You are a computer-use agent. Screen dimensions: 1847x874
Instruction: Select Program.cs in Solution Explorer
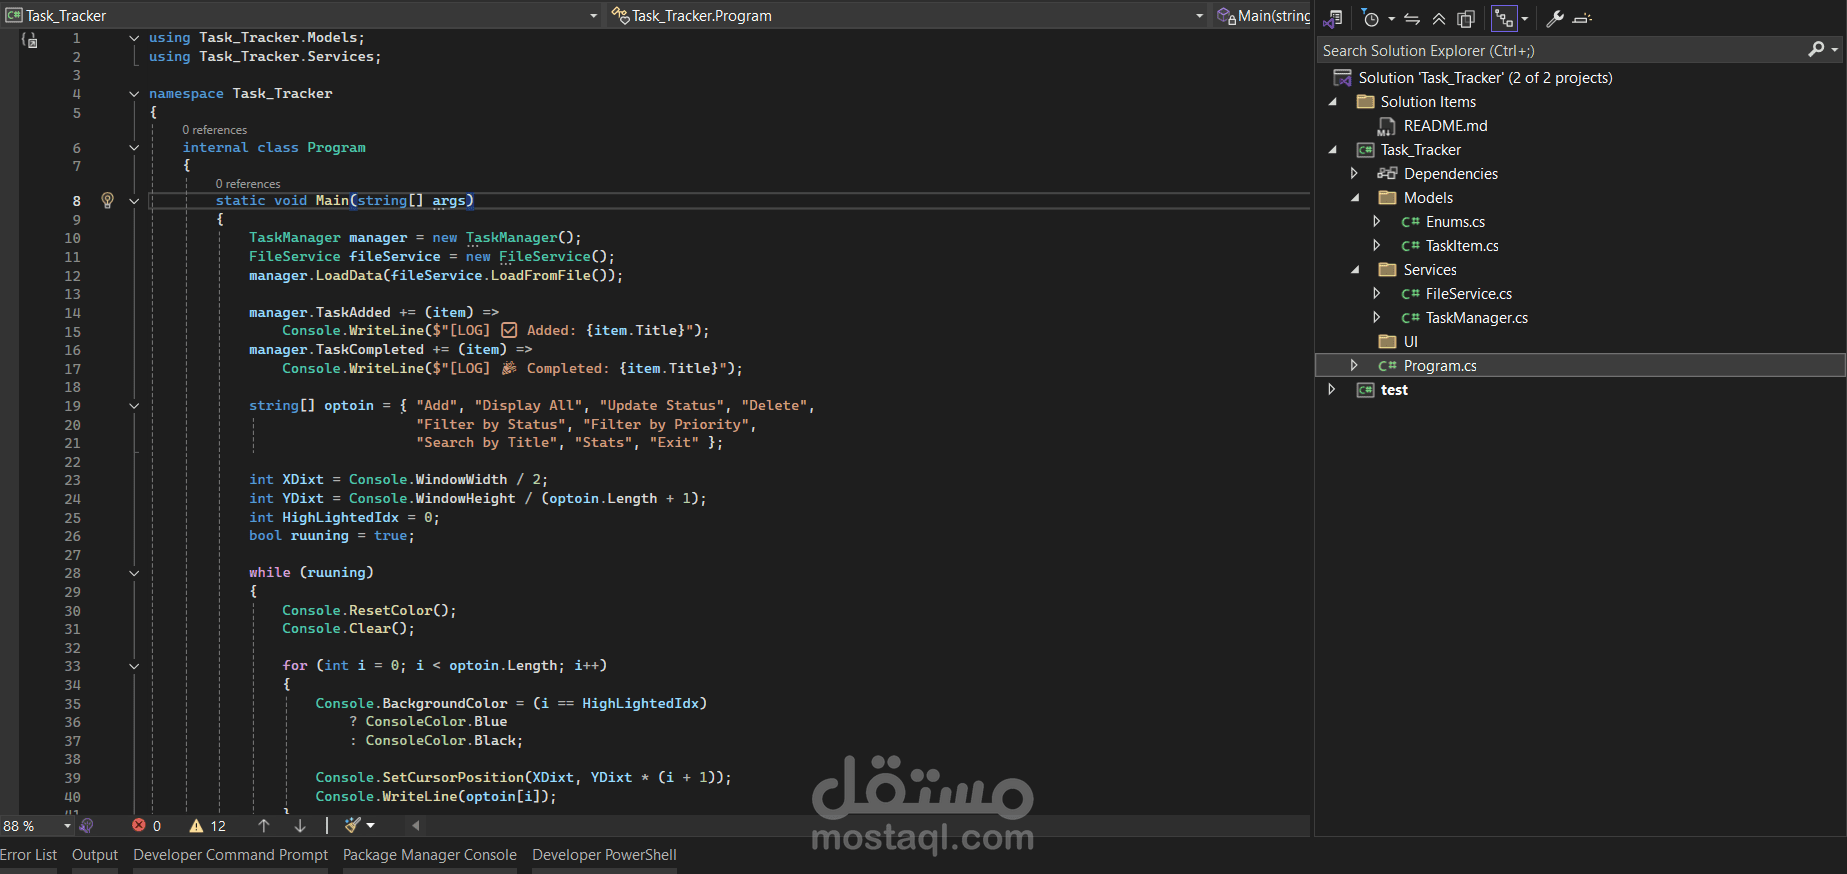pos(1440,366)
